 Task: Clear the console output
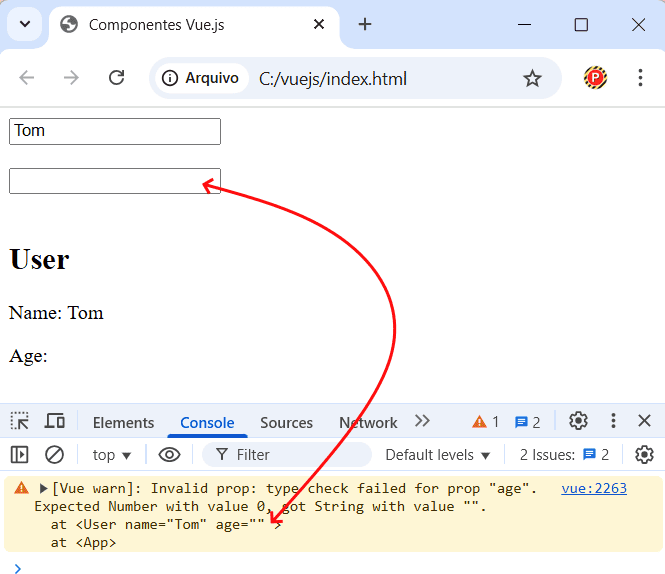[54, 455]
